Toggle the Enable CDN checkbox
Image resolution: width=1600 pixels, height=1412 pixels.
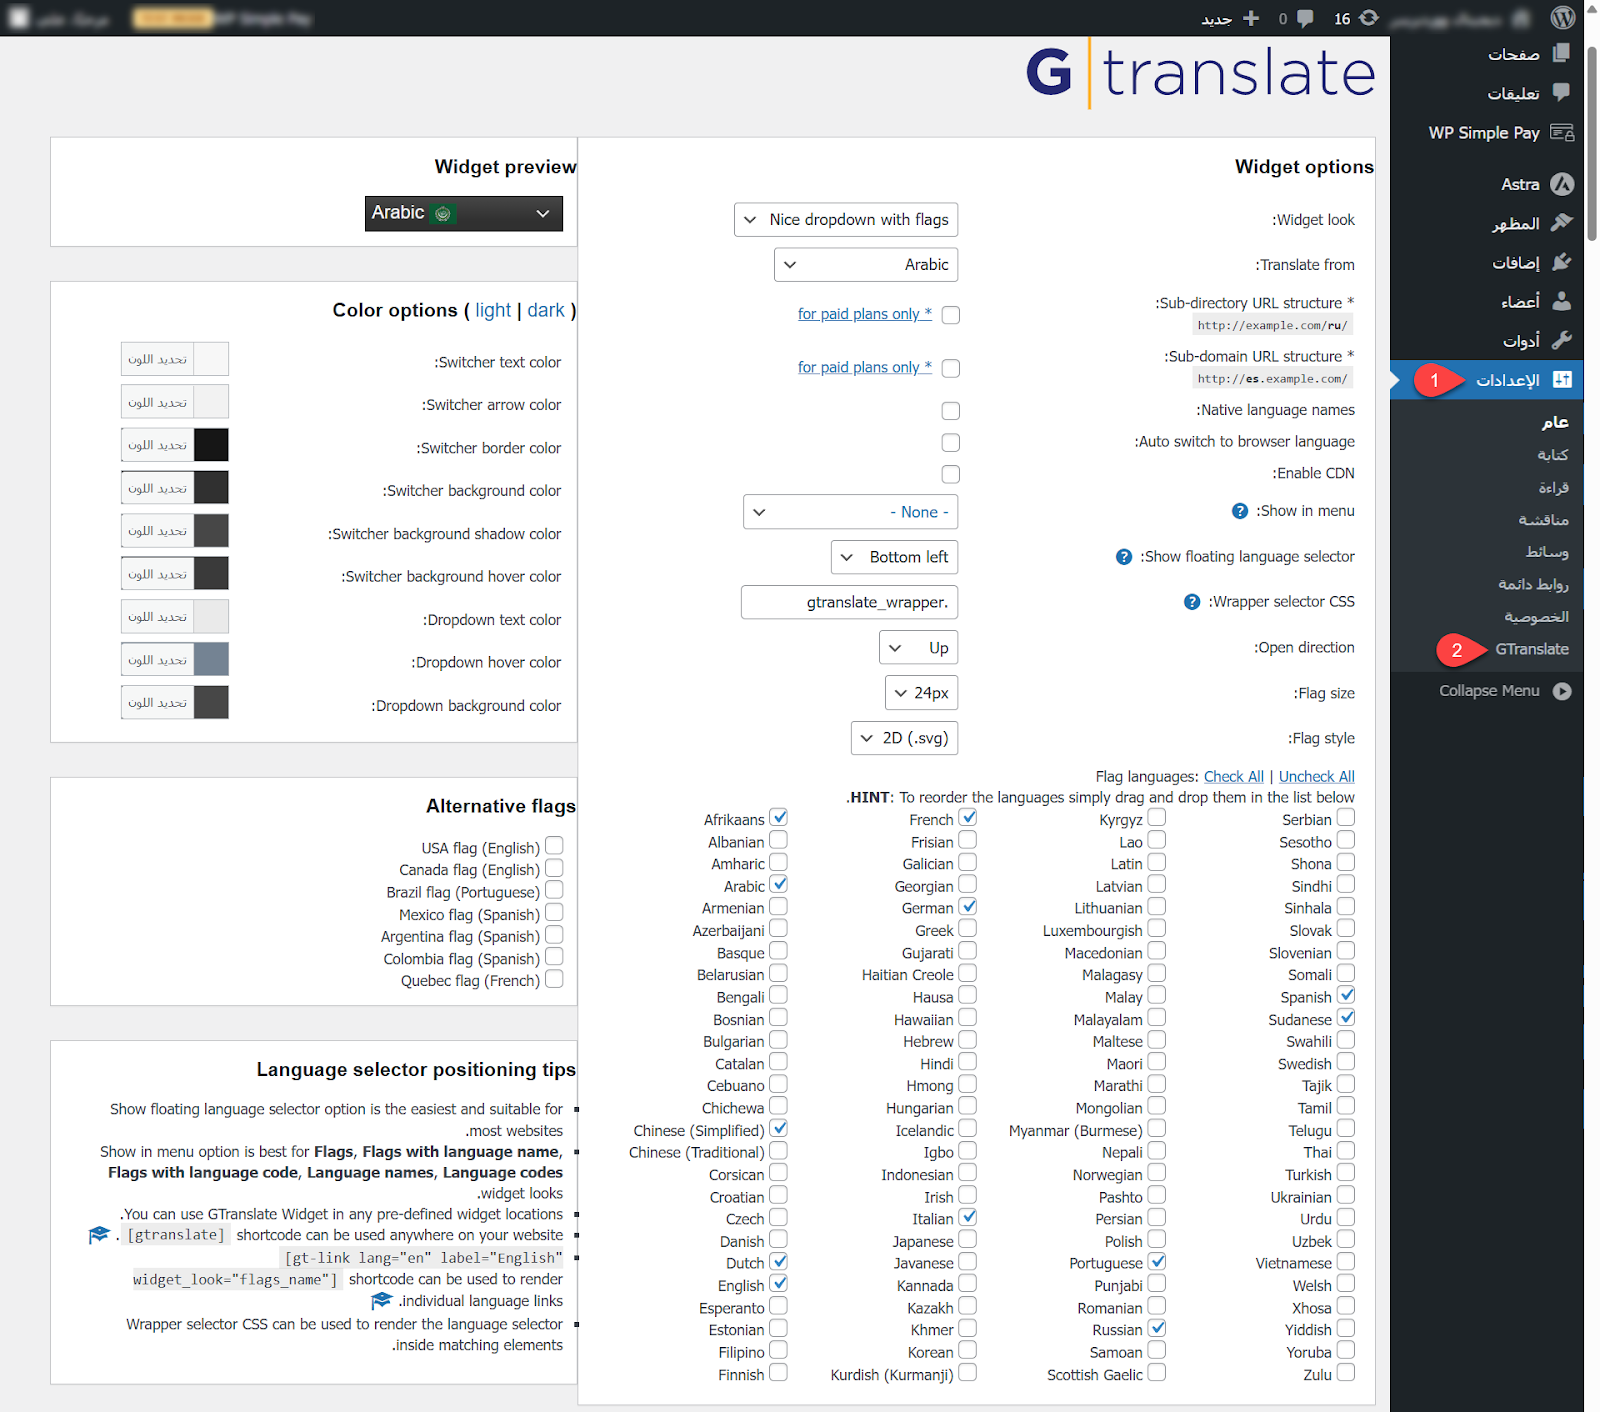coord(951,474)
